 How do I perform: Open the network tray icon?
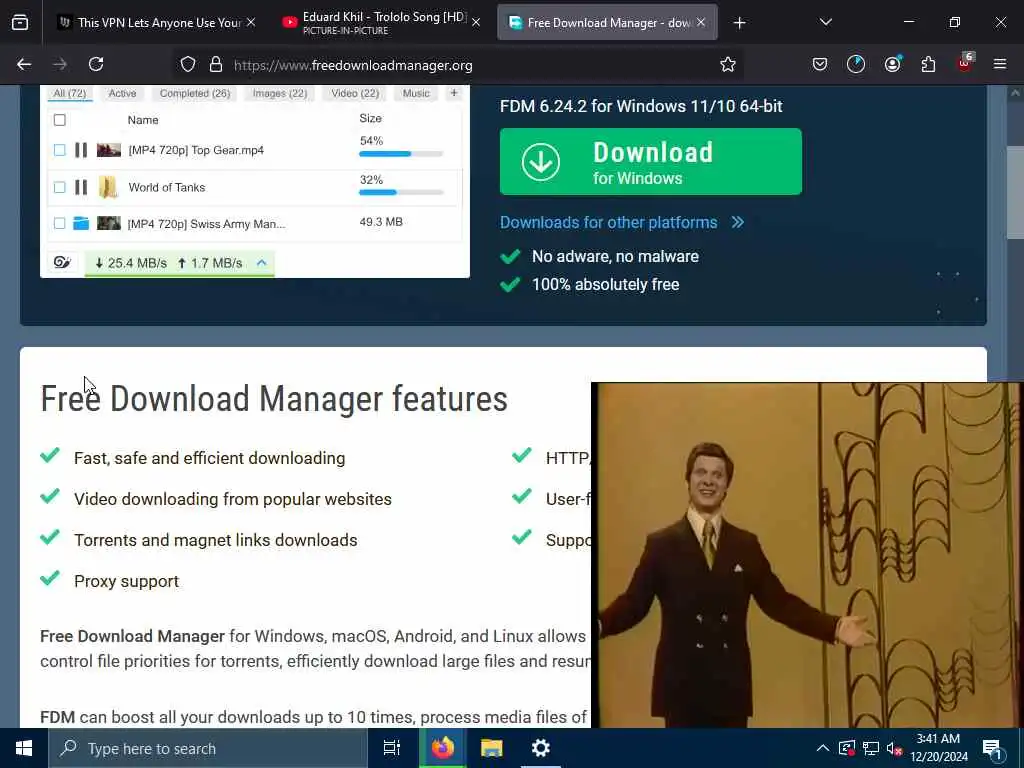point(871,748)
